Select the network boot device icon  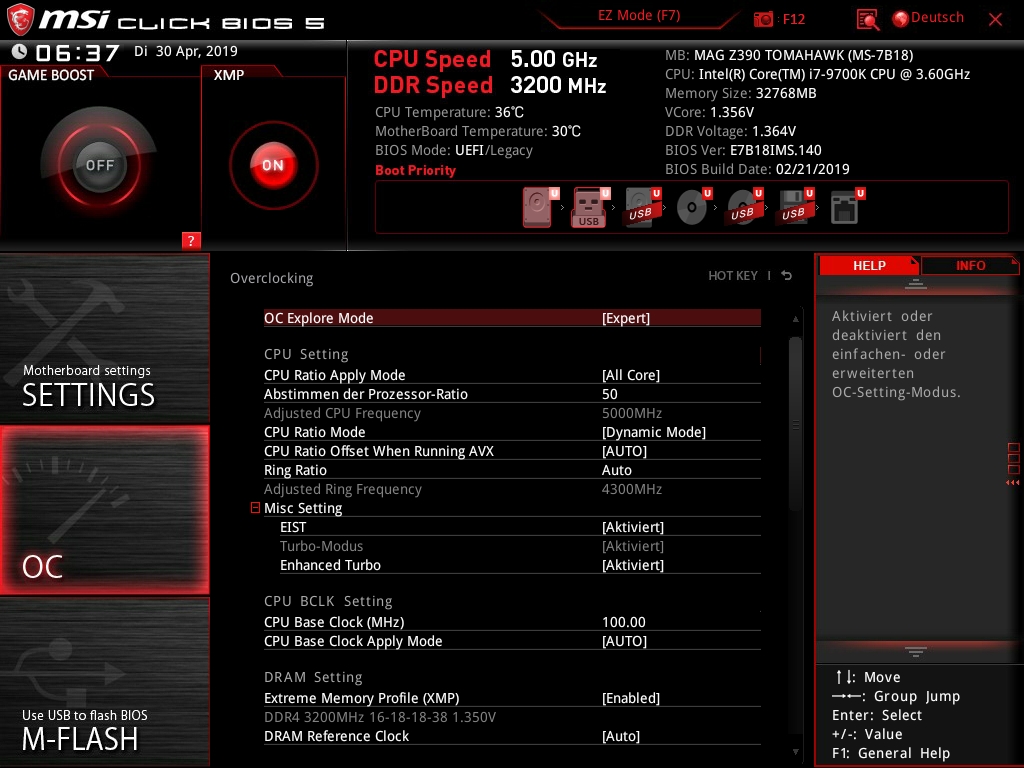point(845,207)
